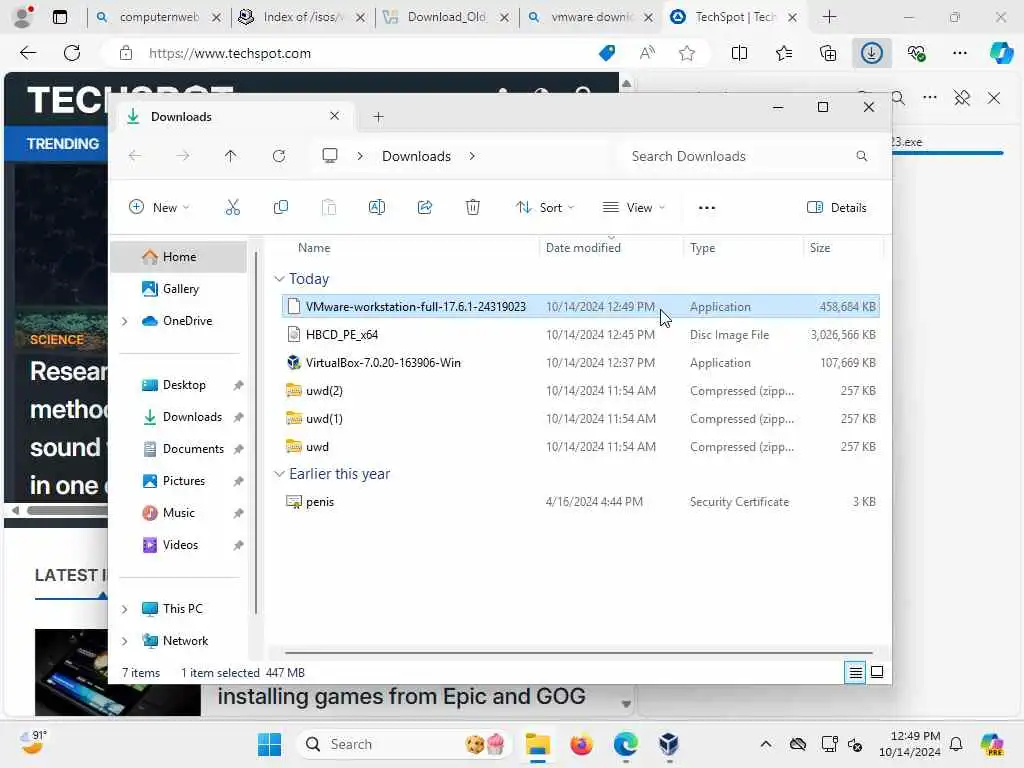Click the Edge Downloads toolbar icon
Screen dimensions: 1024x768
coord(872,53)
